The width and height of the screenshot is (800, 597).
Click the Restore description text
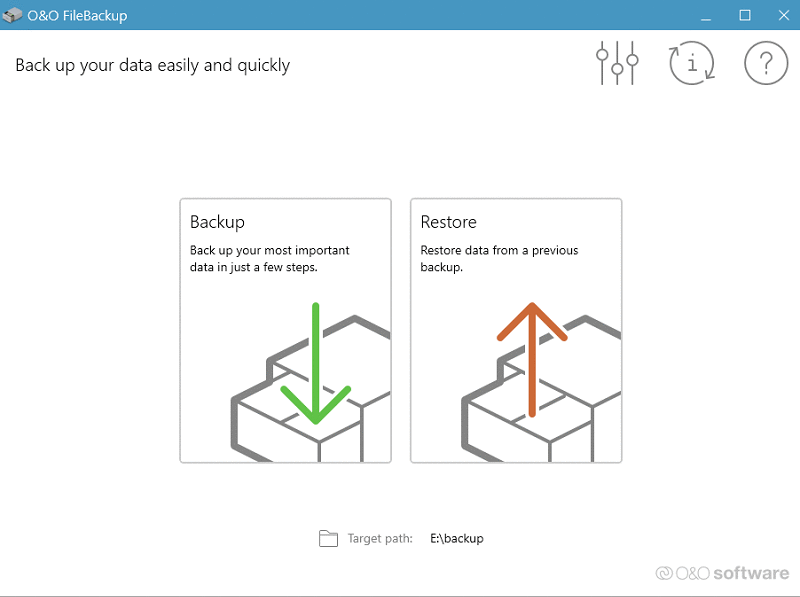pyautogui.click(x=499, y=259)
